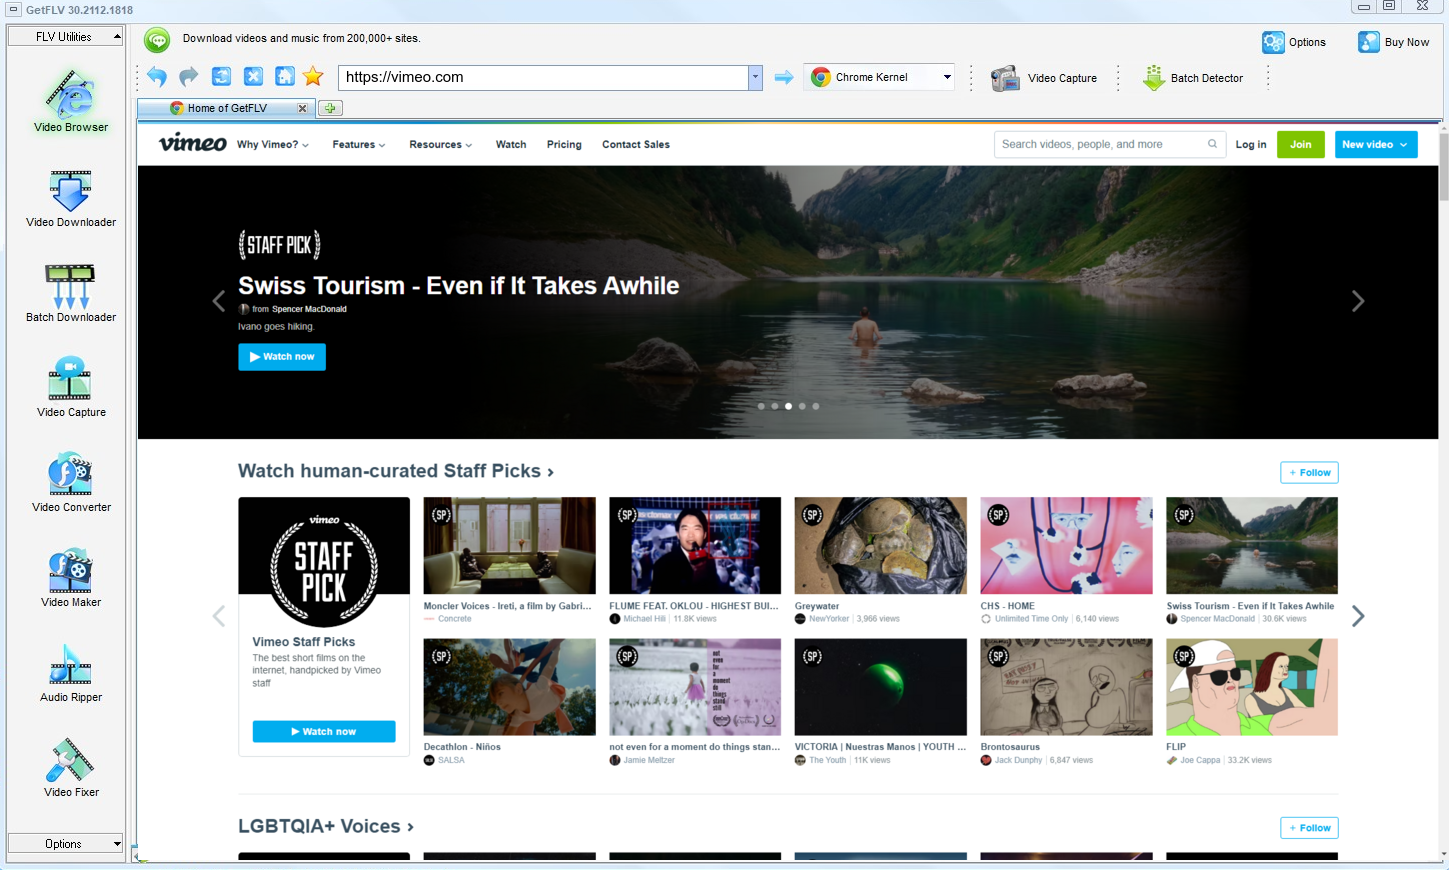Image resolution: width=1449 pixels, height=870 pixels.
Task: Expand the URL history dropdown
Action: click(x=755, y=77)
